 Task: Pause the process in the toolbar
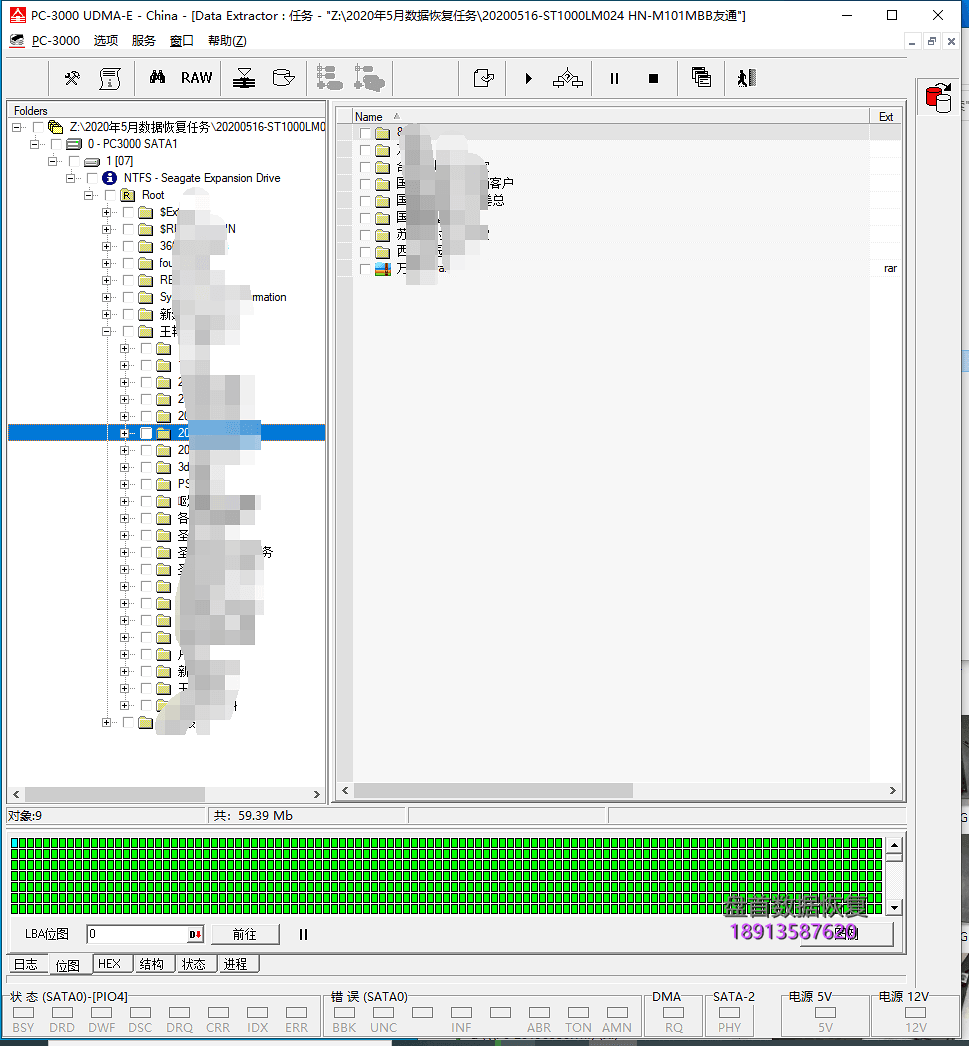(x=614, y=79)
